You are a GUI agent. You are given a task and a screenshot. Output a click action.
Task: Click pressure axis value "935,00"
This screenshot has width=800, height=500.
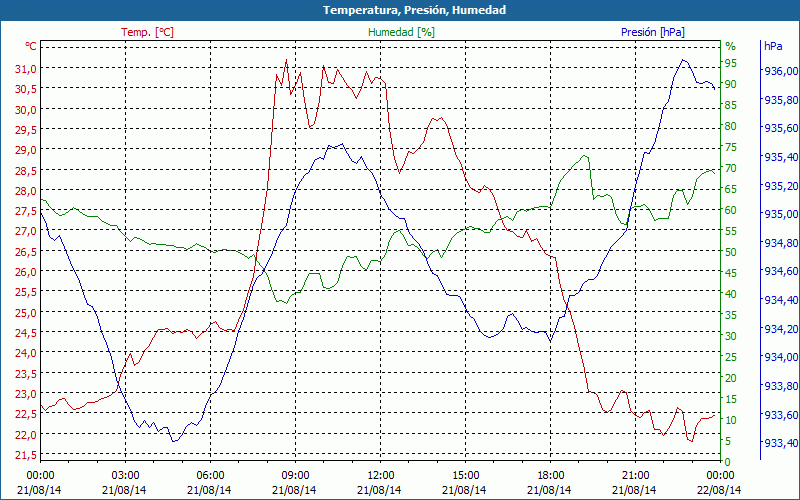click(780, 214)
